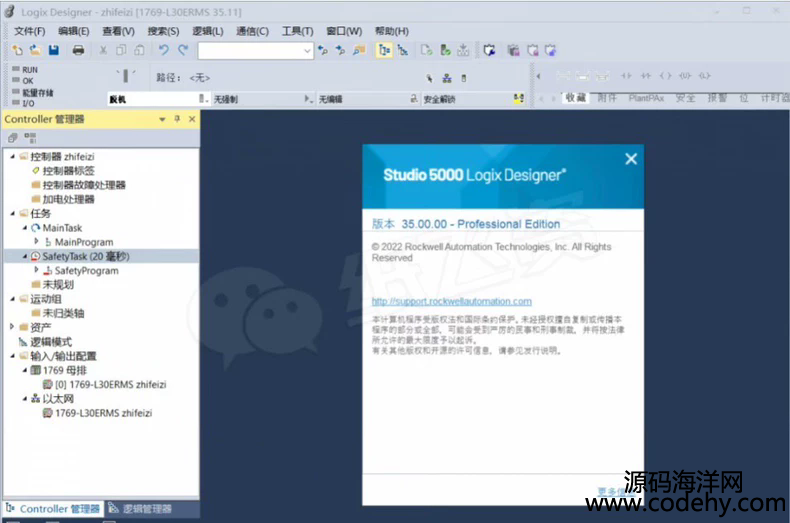Toggle the controller key switch graphic
Viewport: 790px width, 523px height.
(126, 76)
